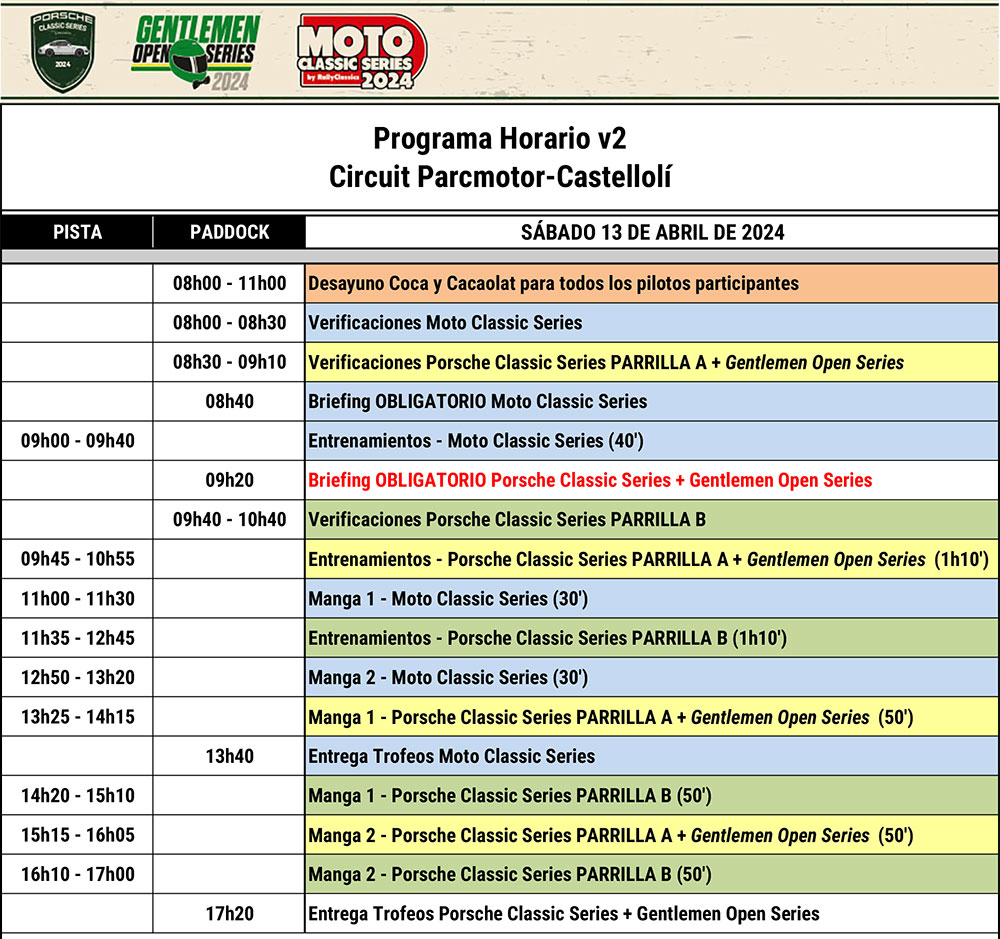Select Verificaciones Porsche PARRILLA B green row
Screen dimensions: 1000x939
point(507,519)
